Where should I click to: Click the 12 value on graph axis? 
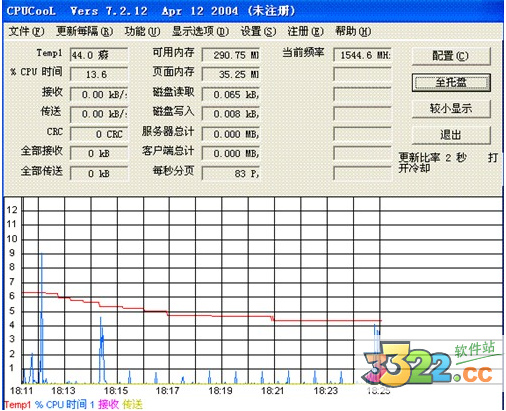point(12,210)
